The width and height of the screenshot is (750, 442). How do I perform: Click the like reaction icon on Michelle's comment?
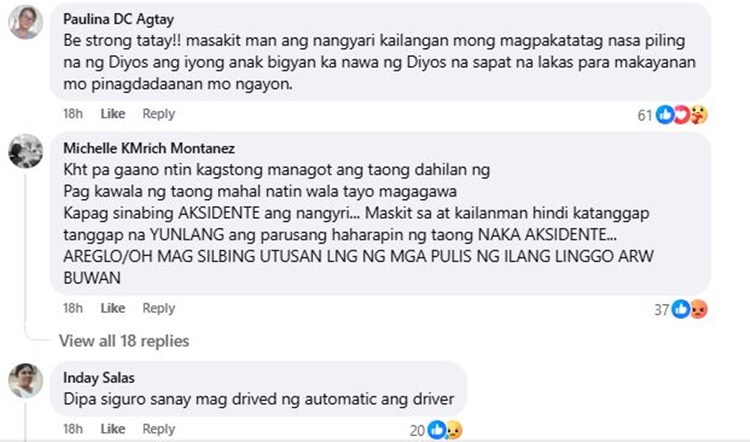(681, 309)
